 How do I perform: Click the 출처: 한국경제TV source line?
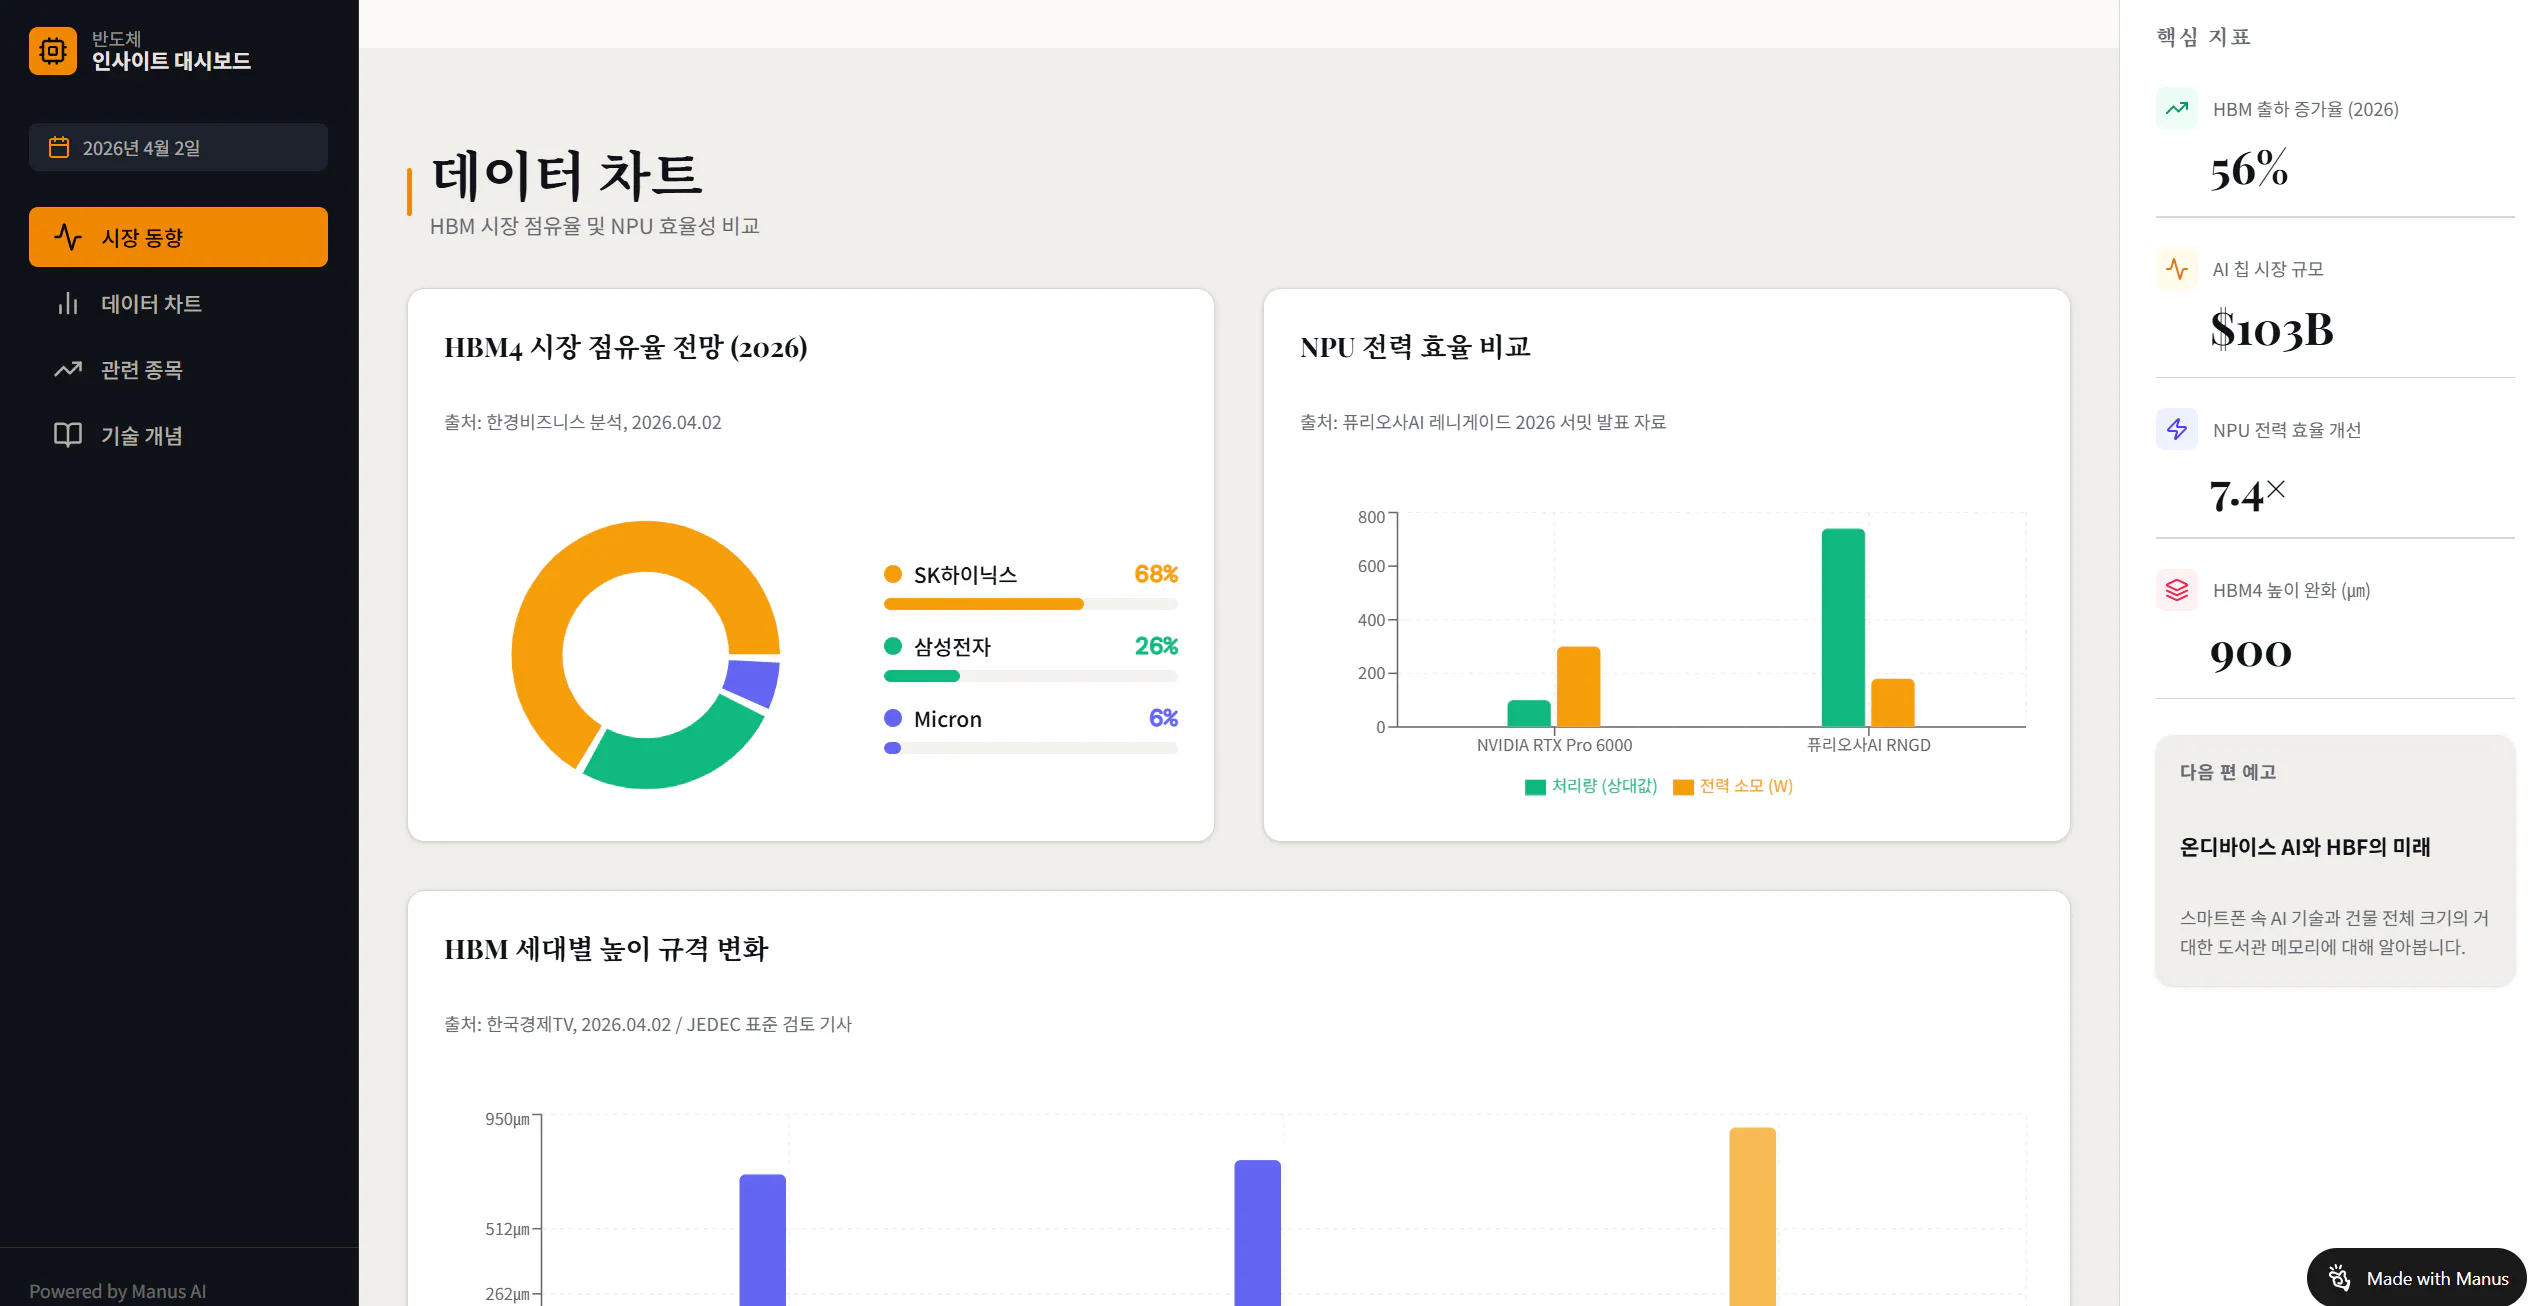pos(648,1024)
